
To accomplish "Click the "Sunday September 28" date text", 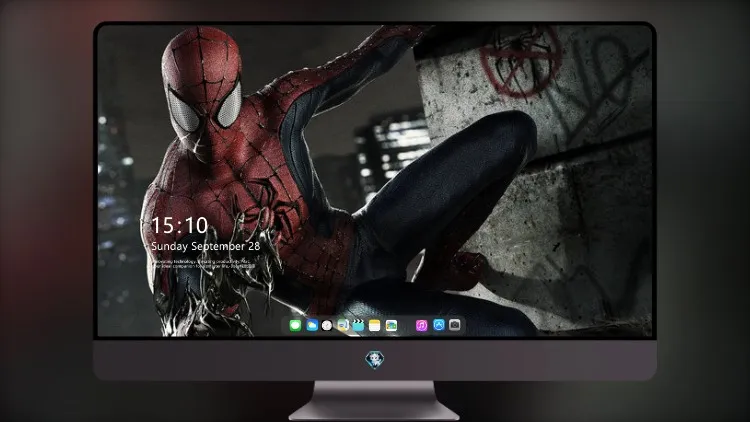I will pyautogui.click(x=206, y=246).
